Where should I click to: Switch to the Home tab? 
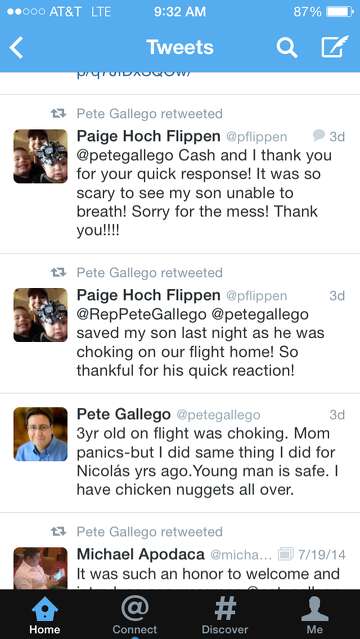click(45, 614)
